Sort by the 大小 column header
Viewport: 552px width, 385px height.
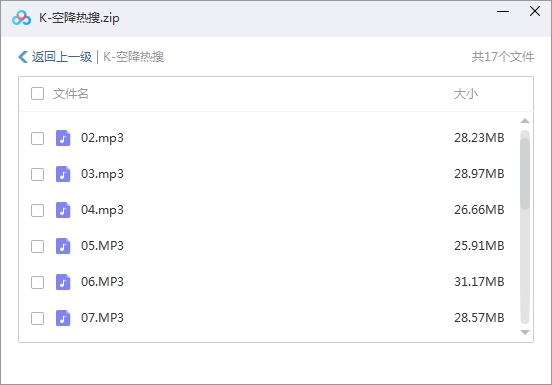point(465,94)
